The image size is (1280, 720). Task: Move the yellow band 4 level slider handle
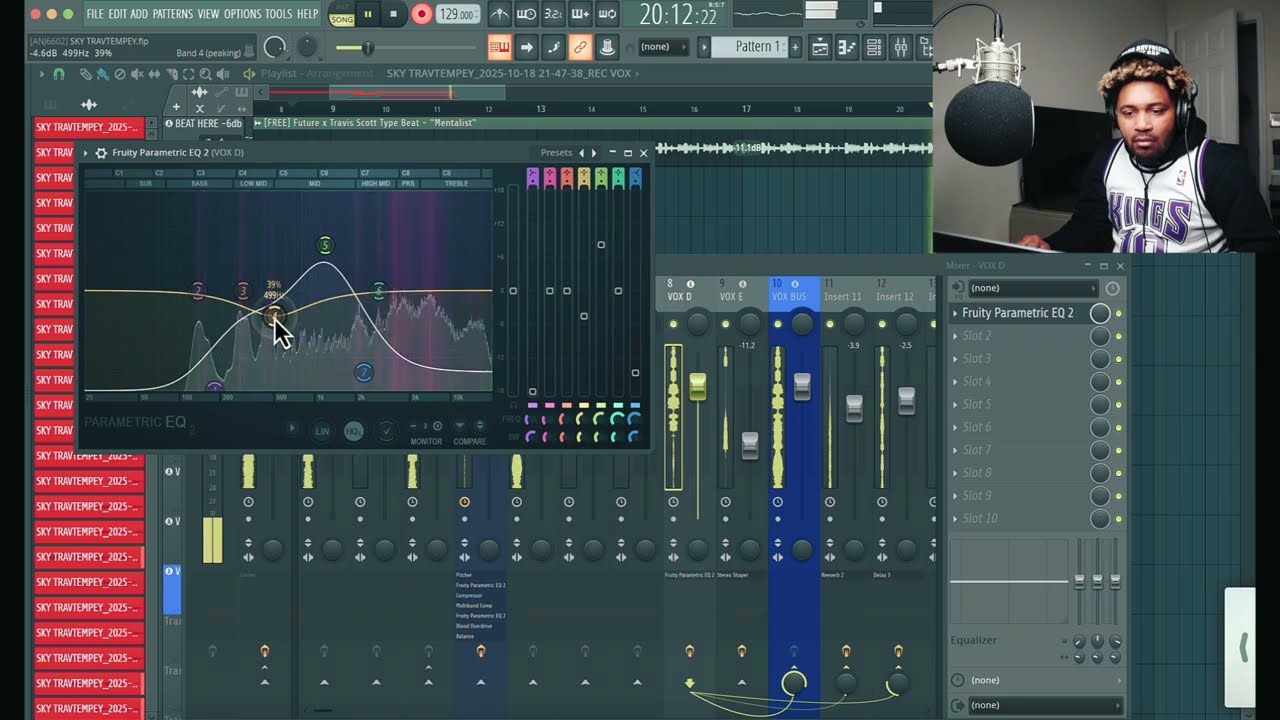584,316
